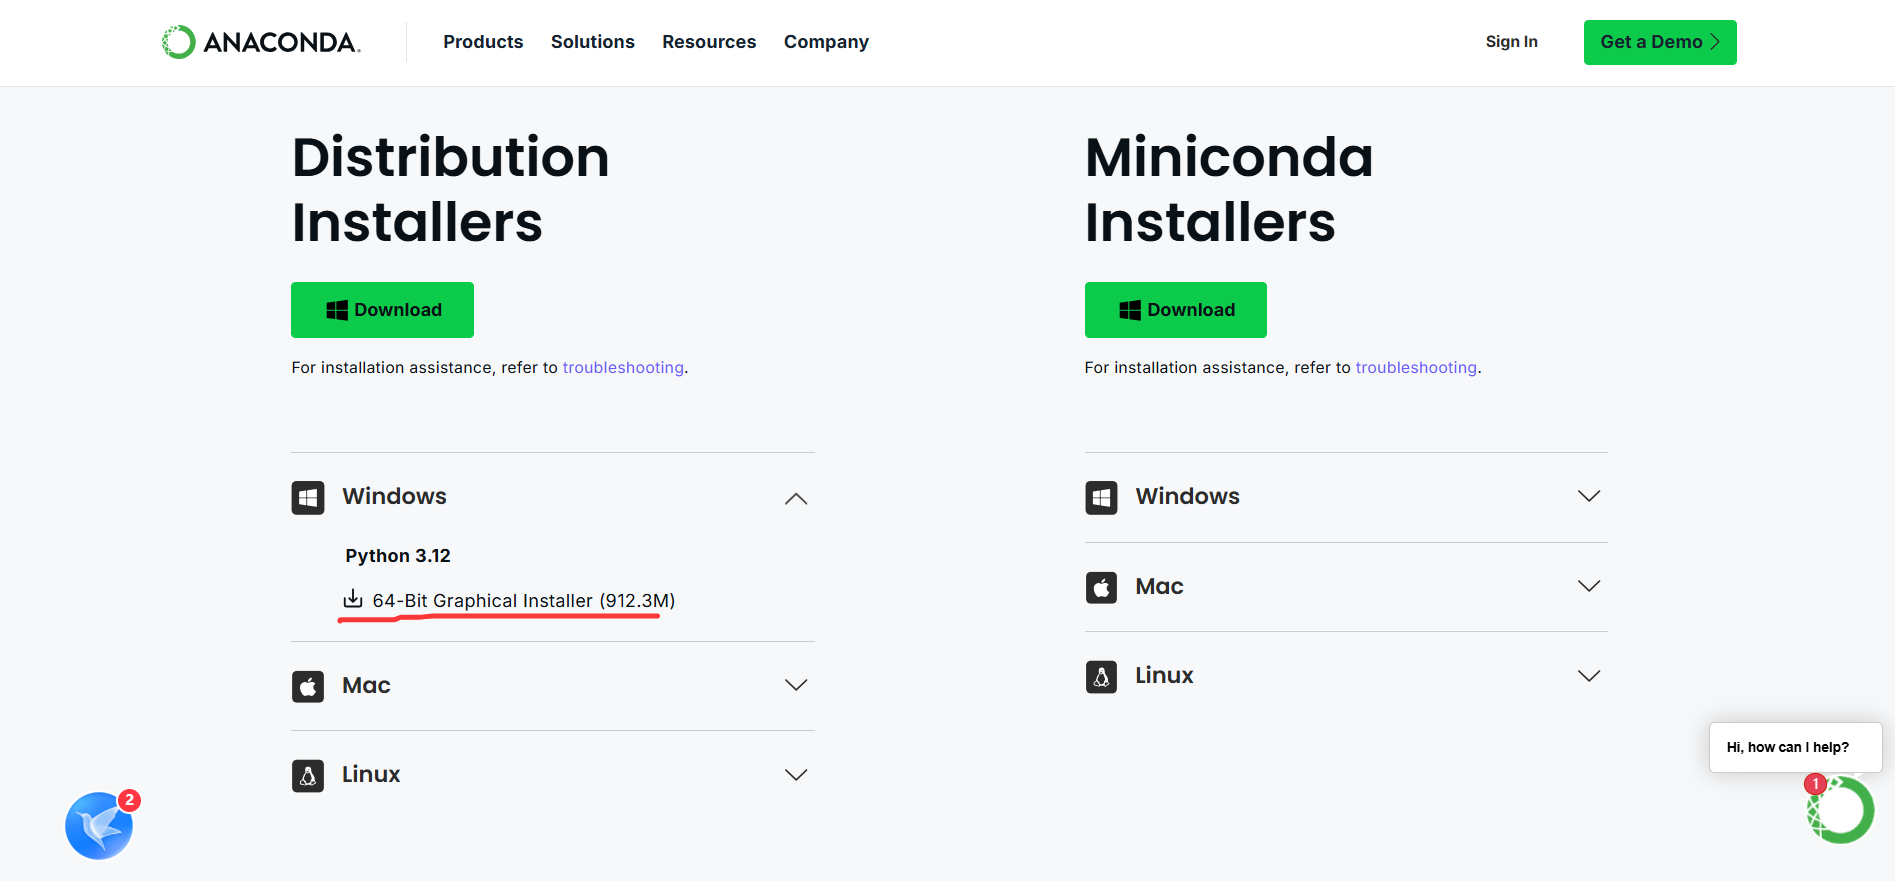Viewport: 1895px width, 881px height.
Task: Open troubleshooting link under Miniconda Installers
Action: click(x=1416, y=368)
